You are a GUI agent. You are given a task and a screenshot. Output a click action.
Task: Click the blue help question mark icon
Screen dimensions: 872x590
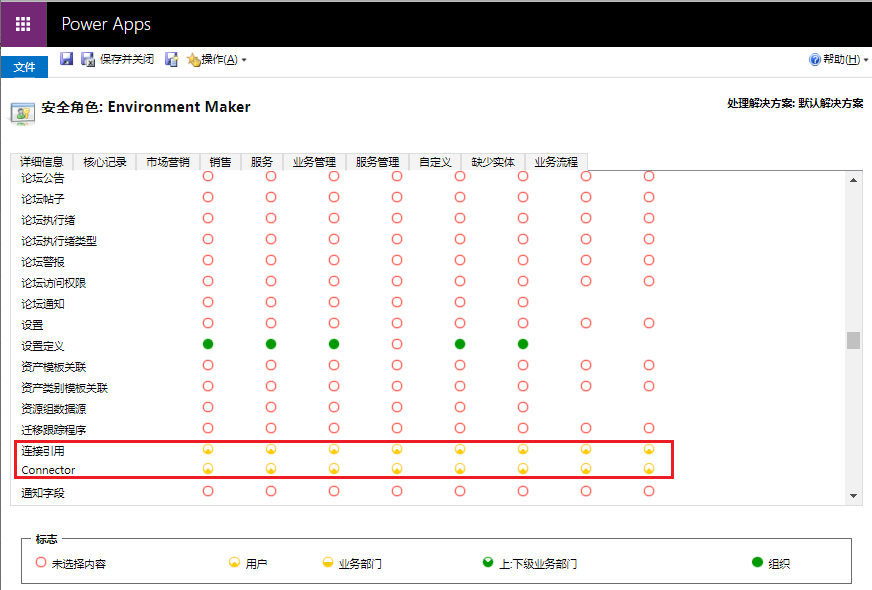pos(815,60)
